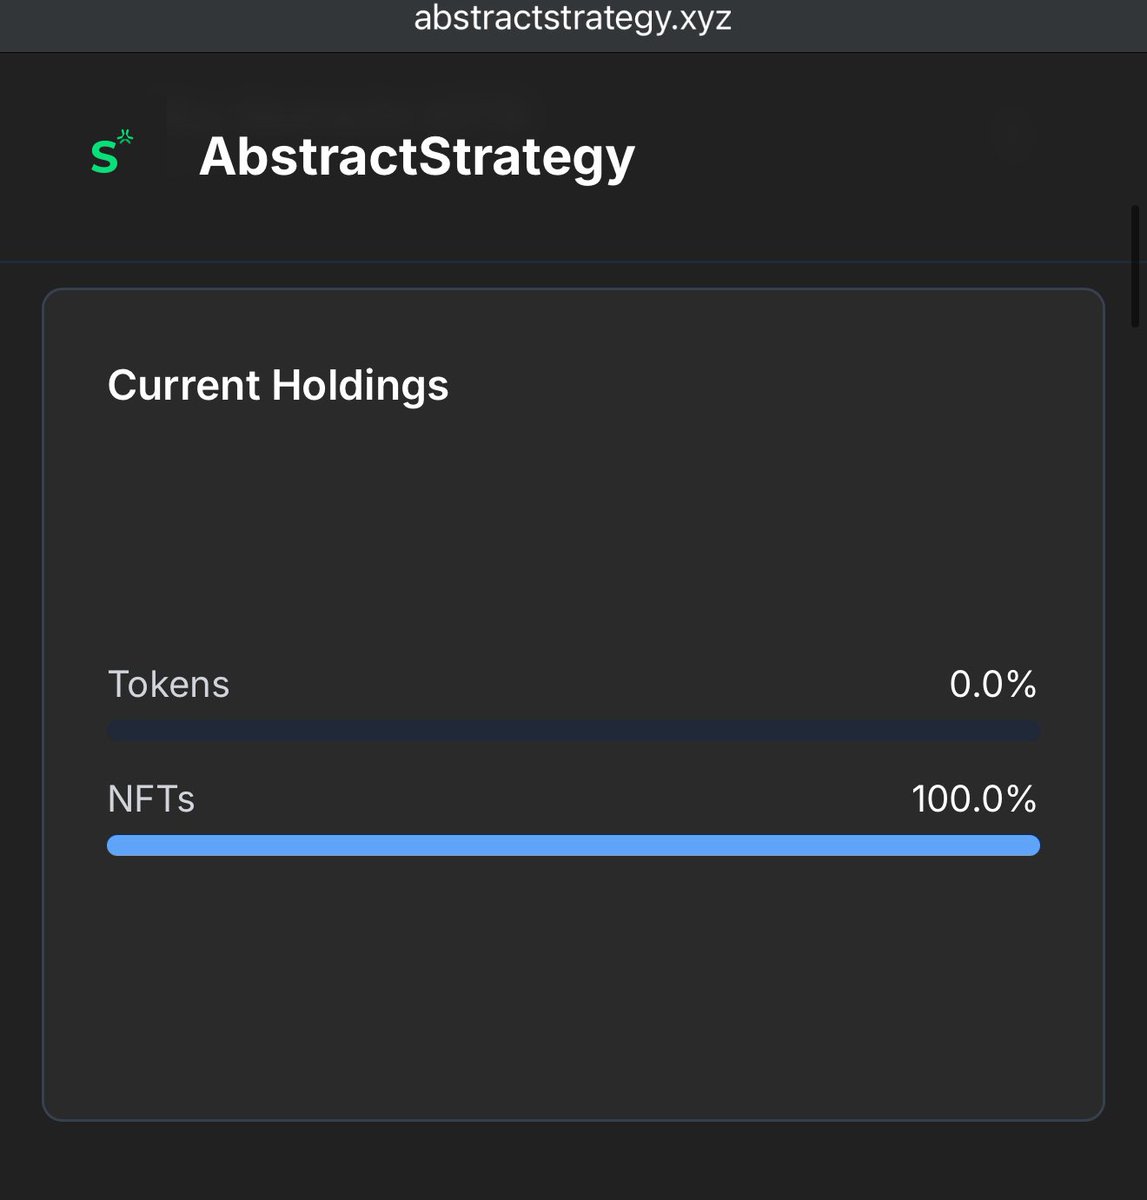Click the green S logo icon
The width and height of the screenshot is (1147, 1200).
click(111, 153)
